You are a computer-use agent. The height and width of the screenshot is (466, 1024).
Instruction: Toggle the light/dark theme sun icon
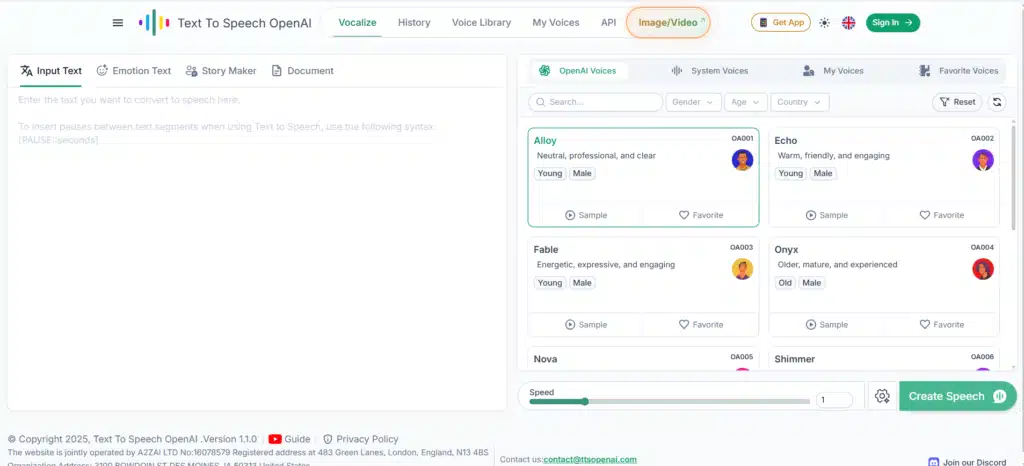pos(824,23)
